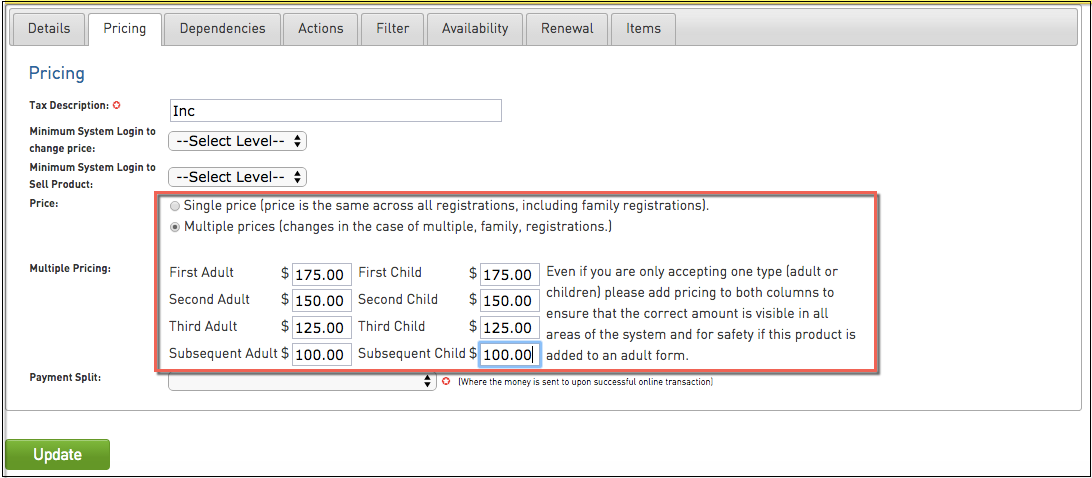
Task: Click the Third Child price field
Action: pyautogui.click(x=510, y=328)
